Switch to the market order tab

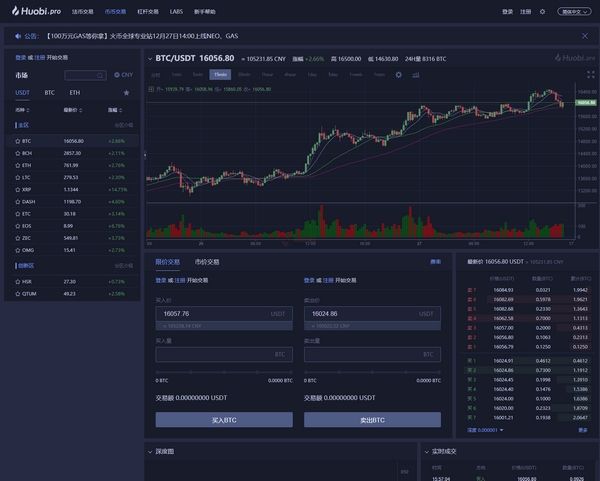tap(207, 262)
